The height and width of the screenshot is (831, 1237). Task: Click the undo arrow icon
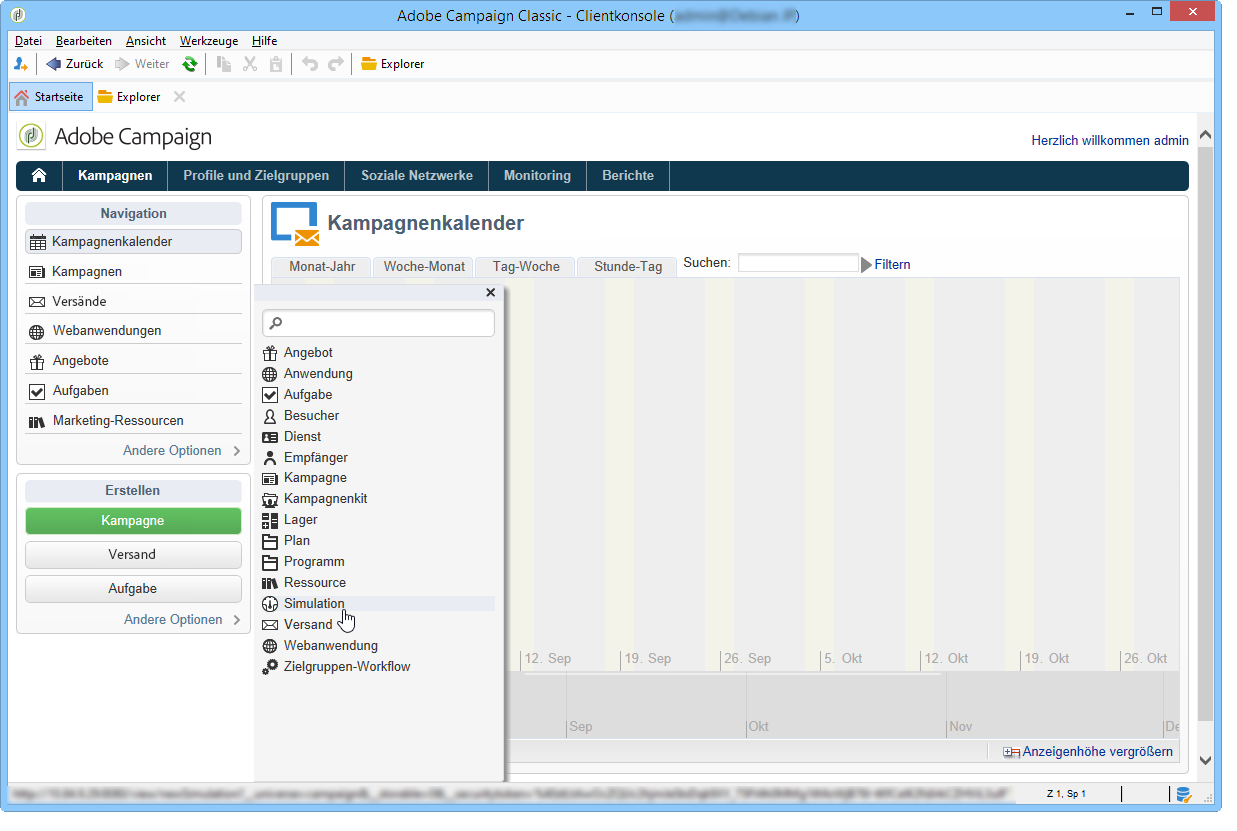click(310, 64)
